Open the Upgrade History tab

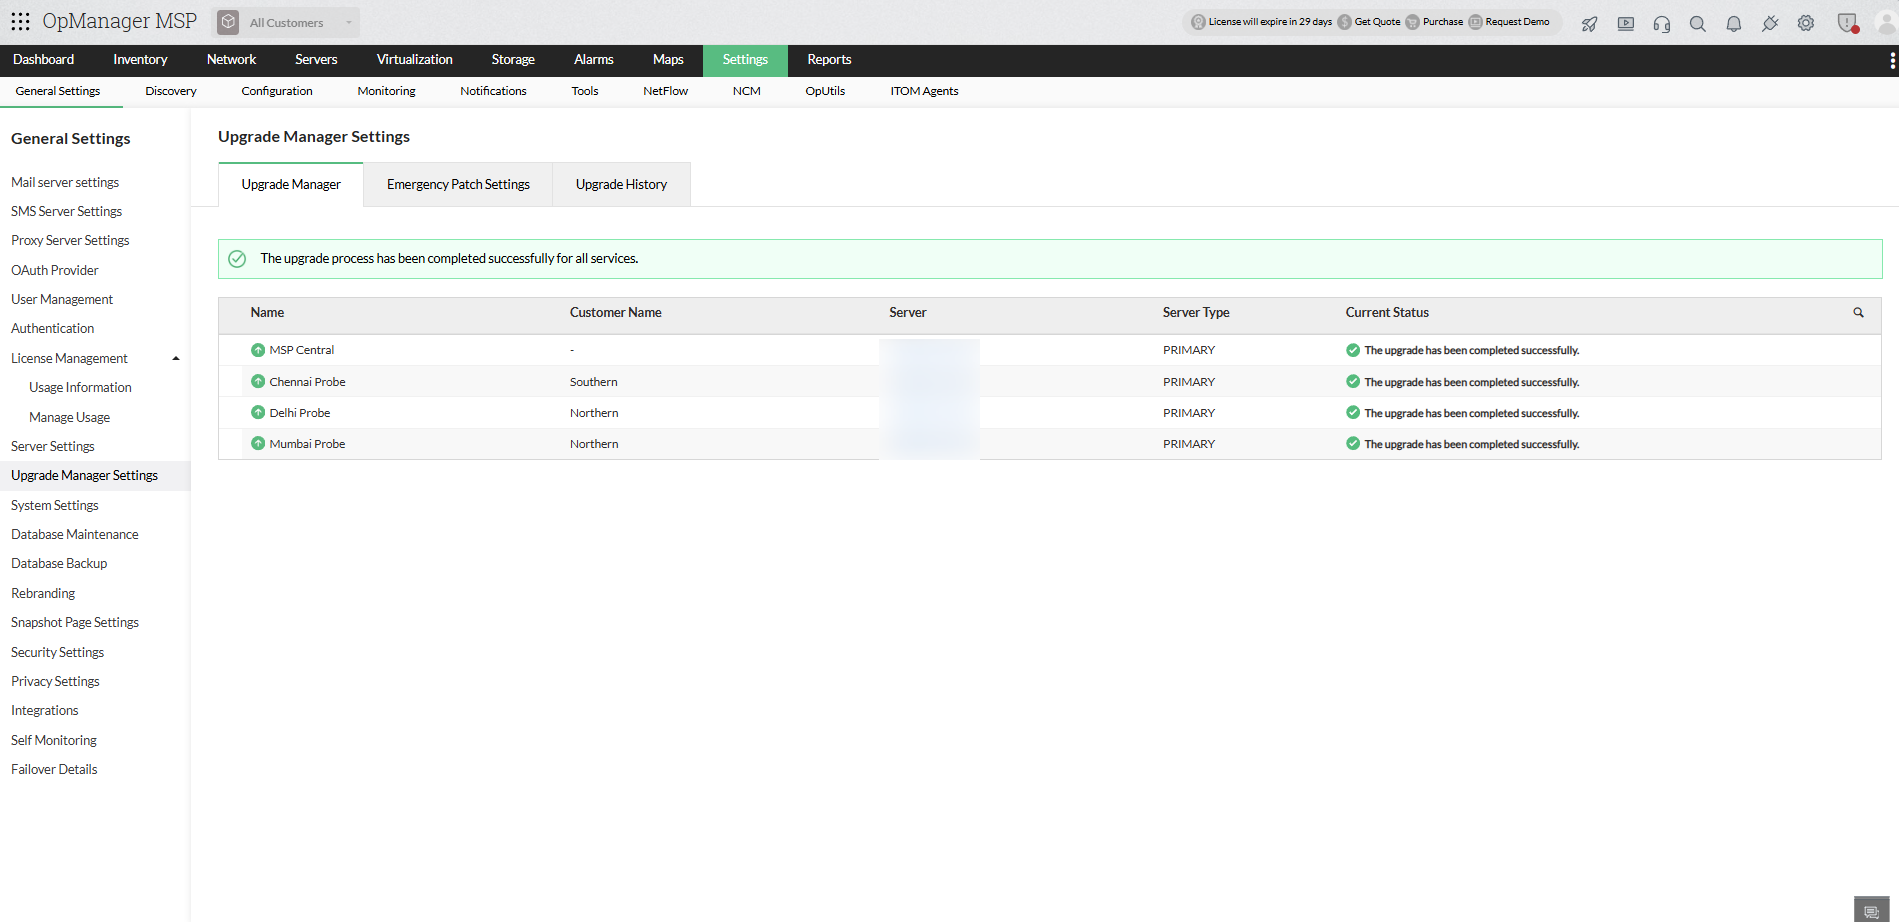(621, 185)
